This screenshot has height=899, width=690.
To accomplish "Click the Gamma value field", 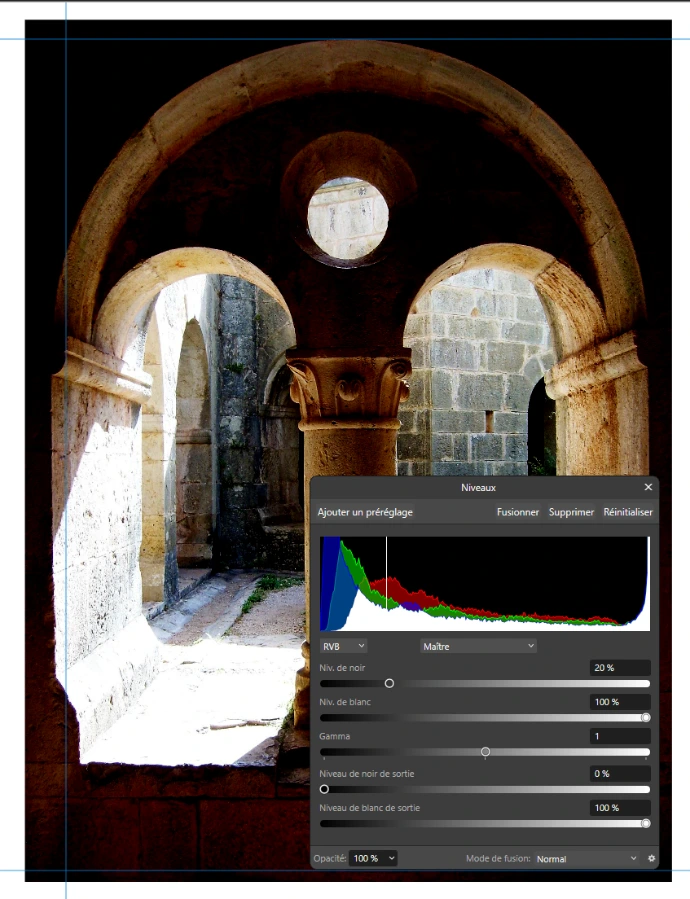I will (x=620, y=736).
